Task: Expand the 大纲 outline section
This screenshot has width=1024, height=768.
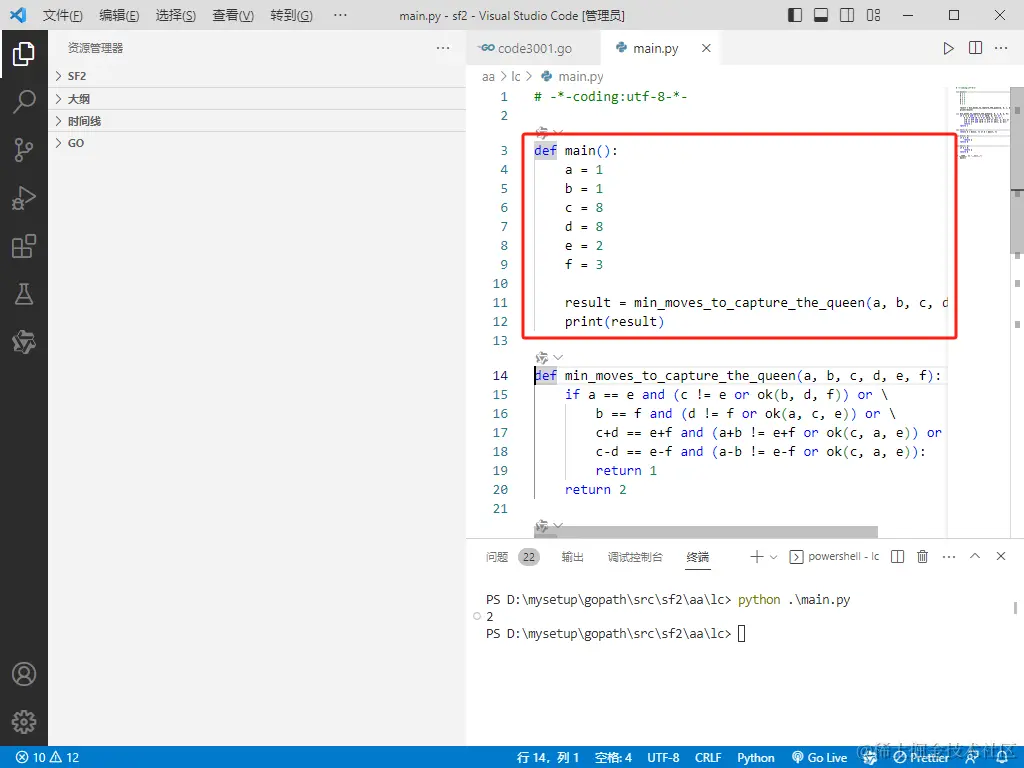Action: point(257,99)
